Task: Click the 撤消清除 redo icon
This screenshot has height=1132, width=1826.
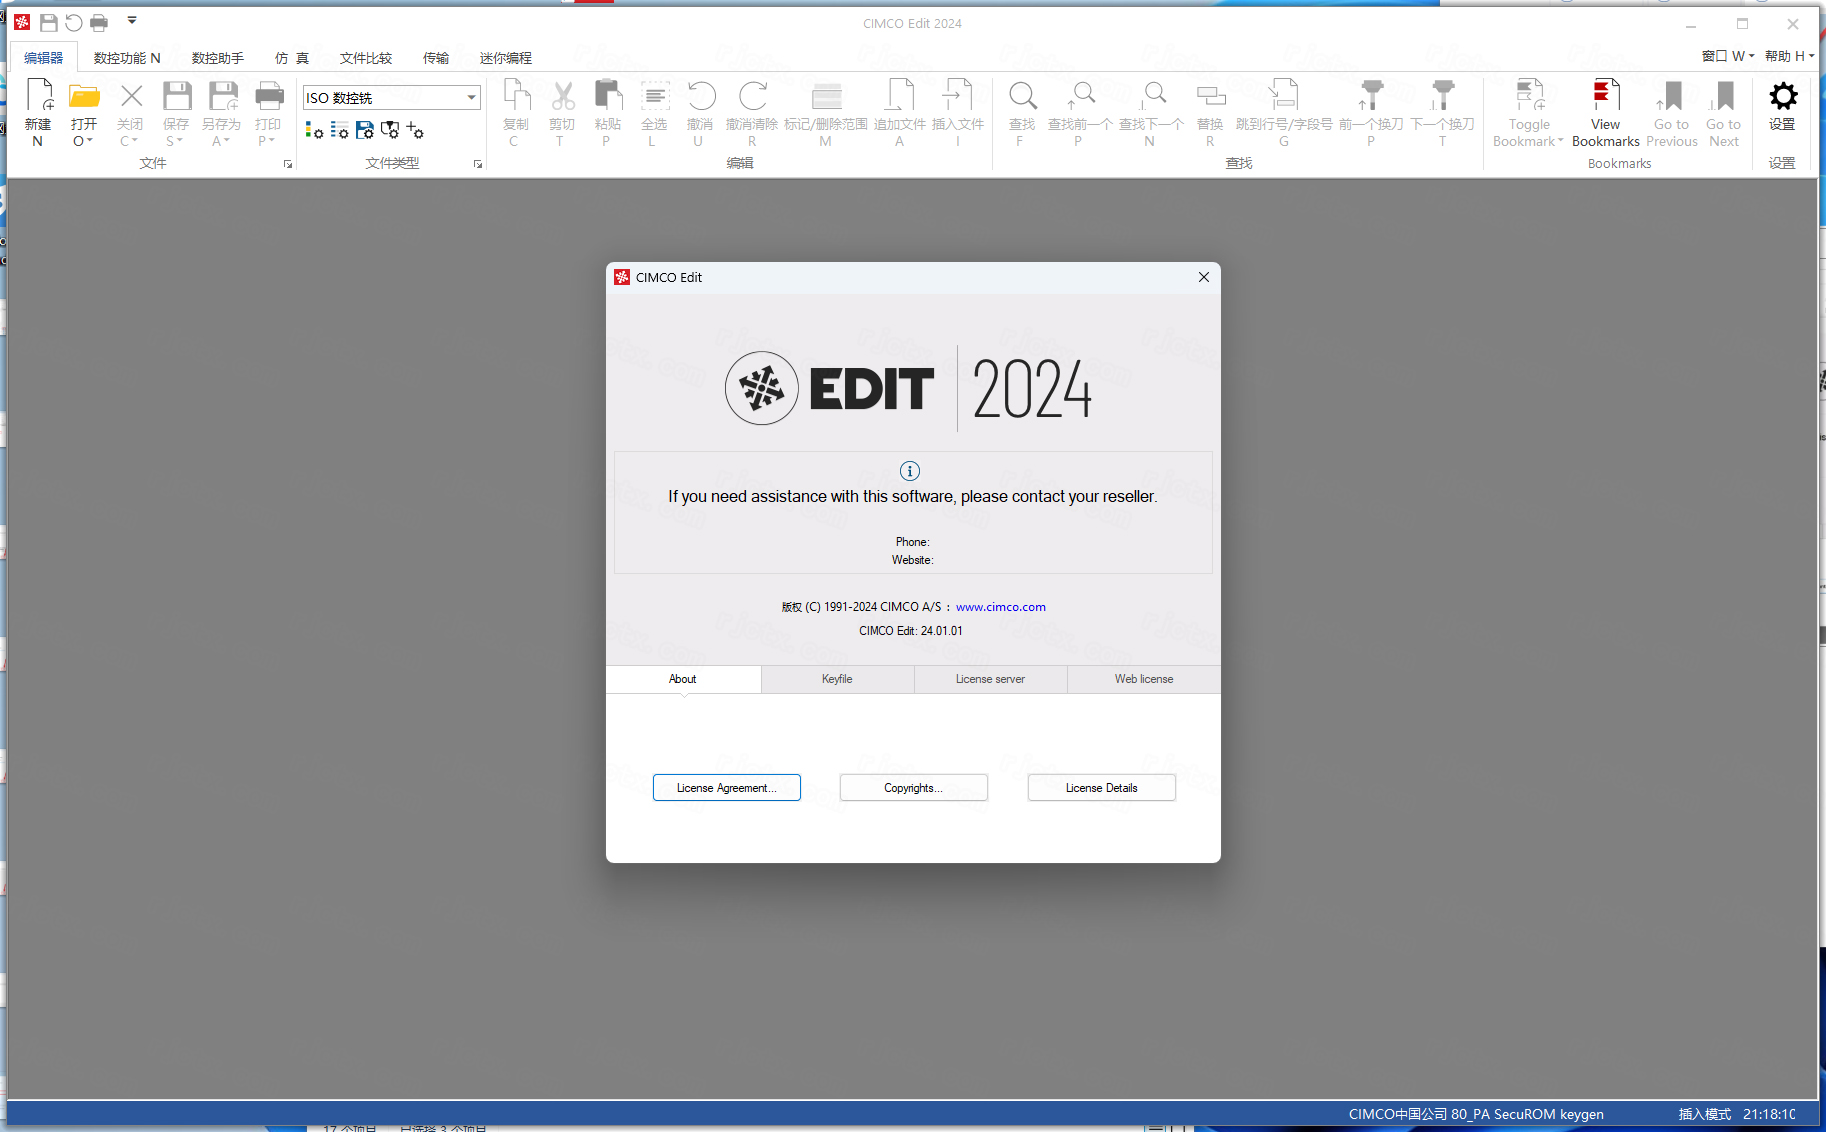Action: 752,96
